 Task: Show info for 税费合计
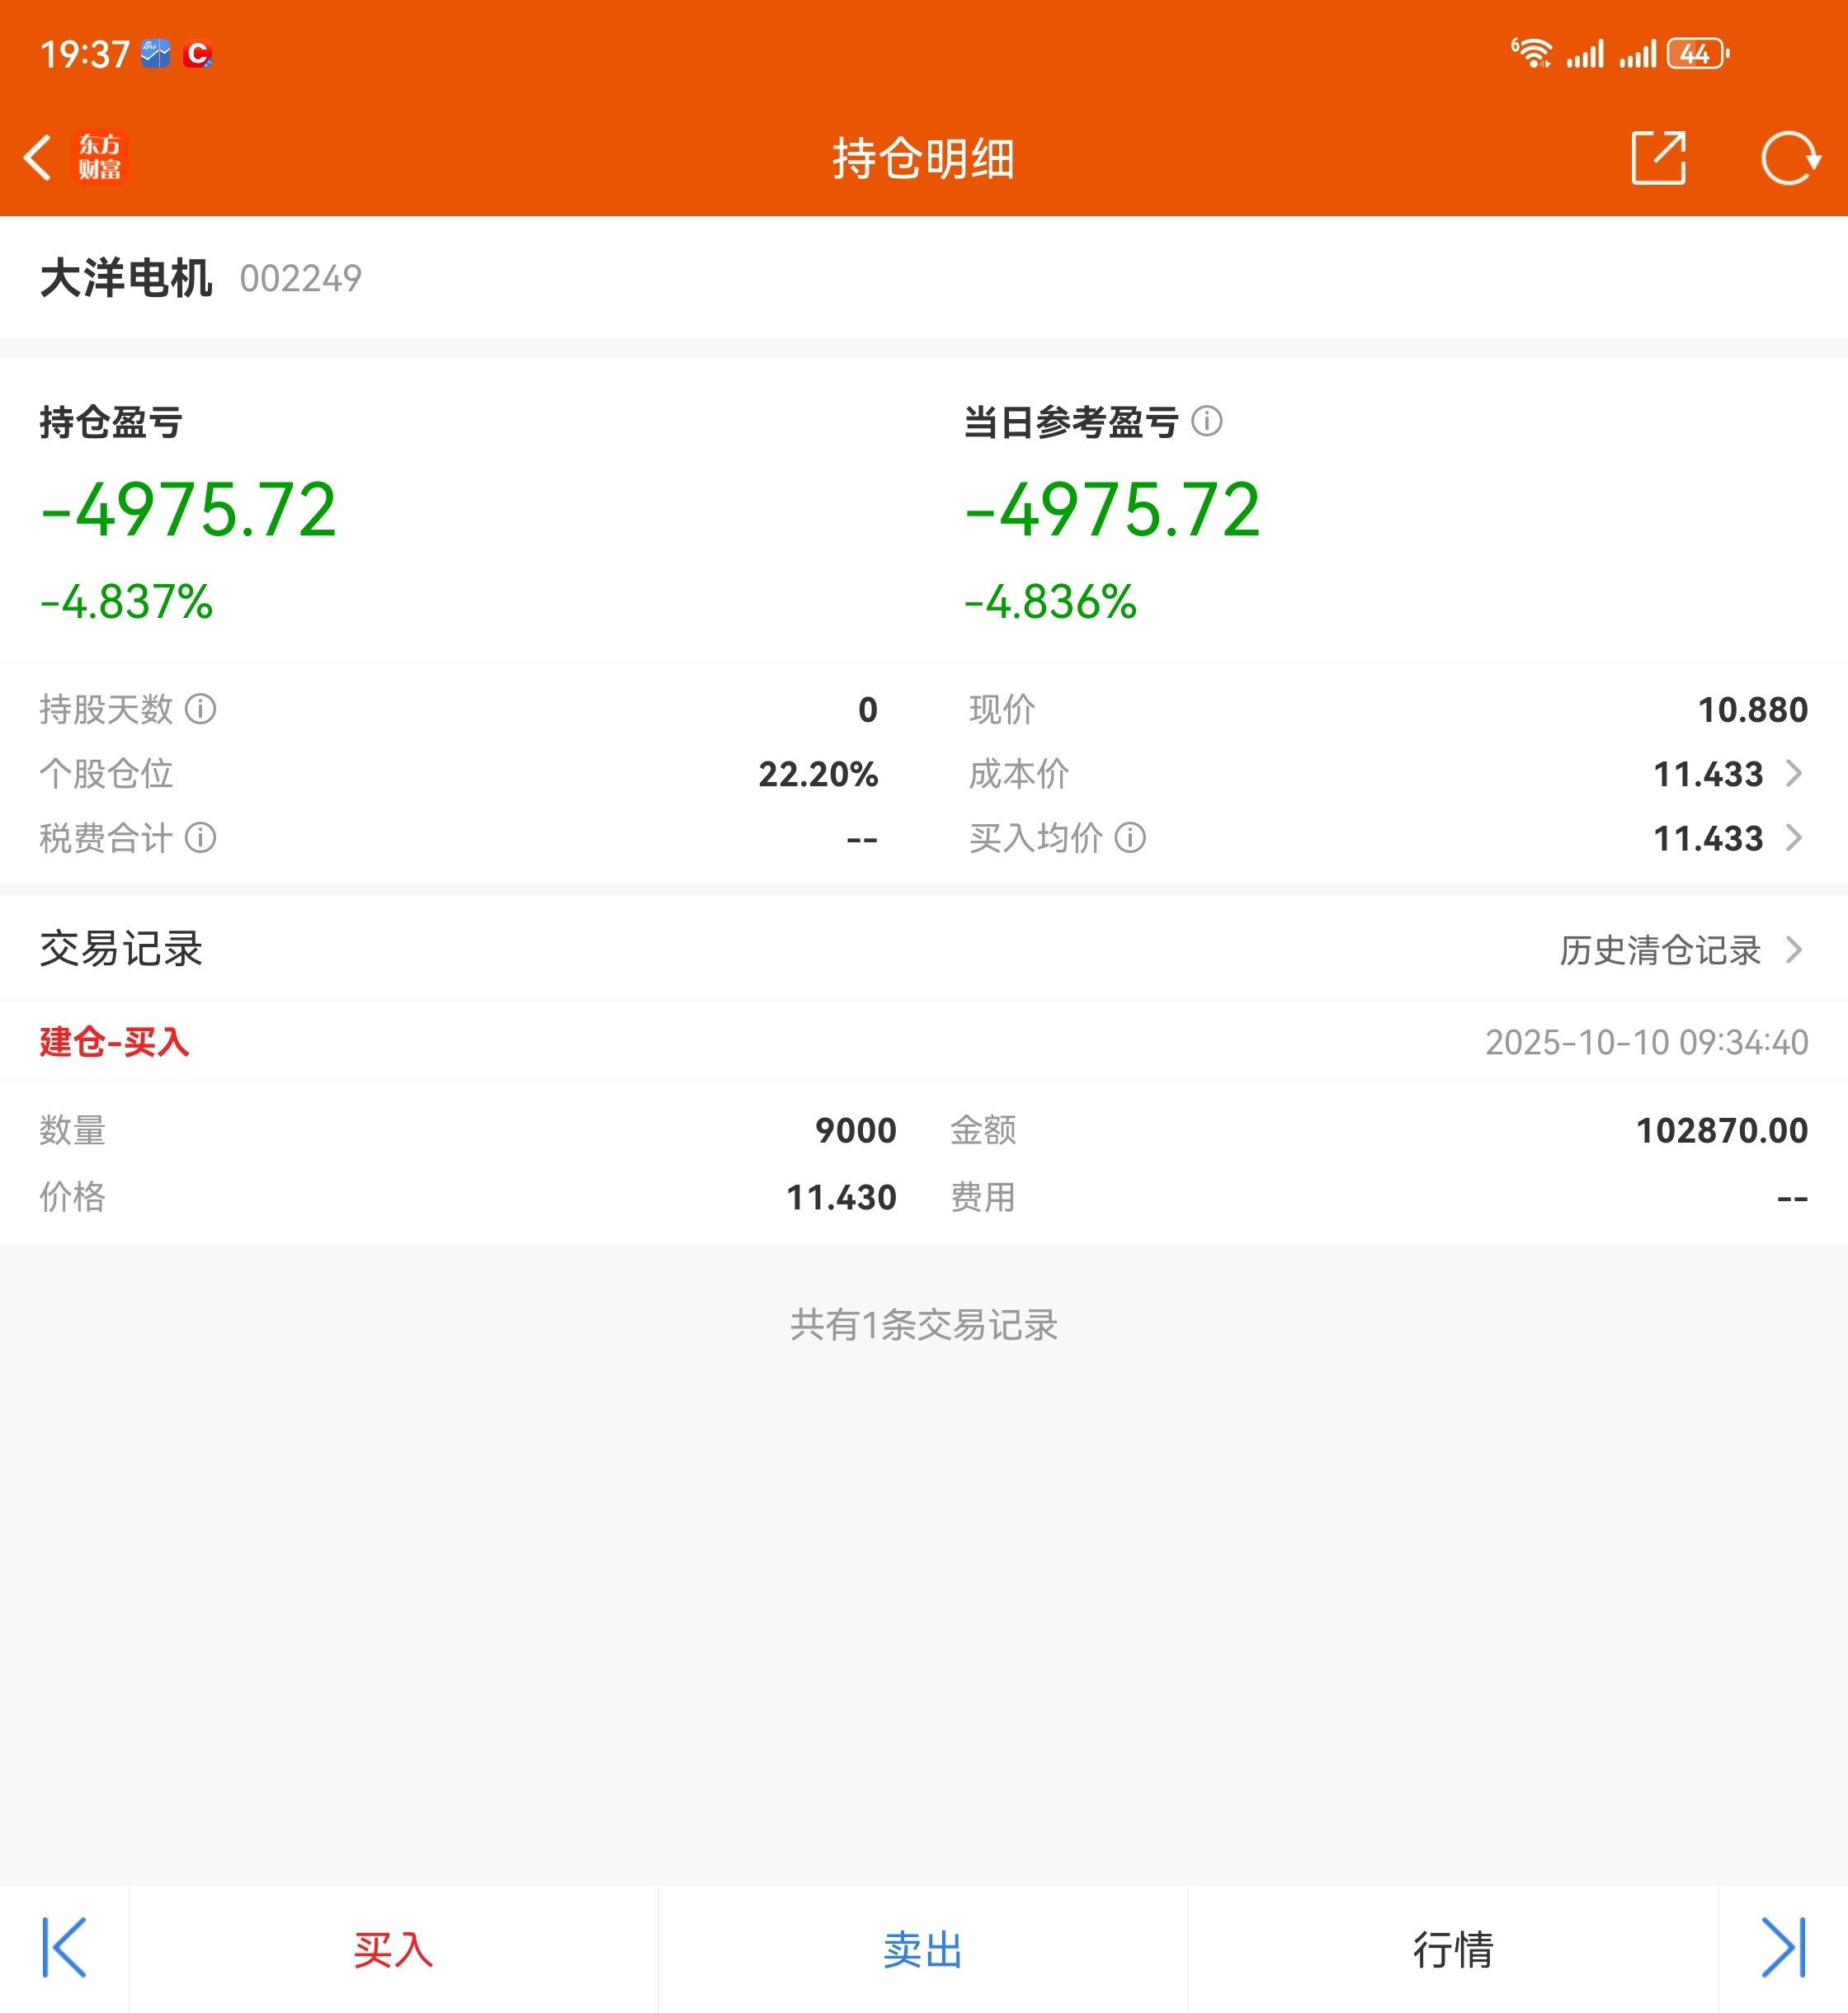201,837
